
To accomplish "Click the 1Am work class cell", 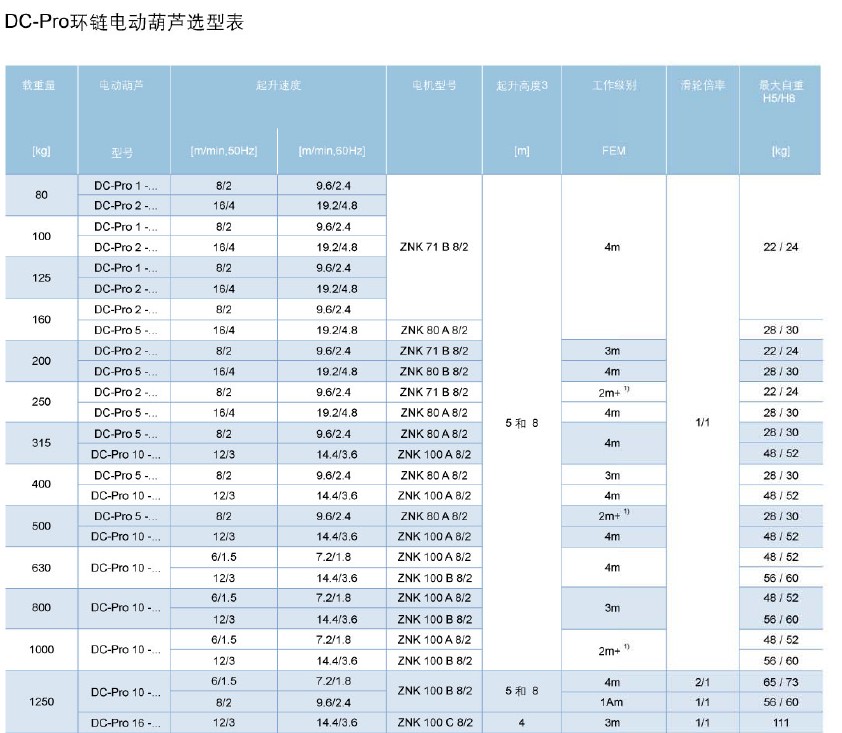I will click(x=613, y=702).
